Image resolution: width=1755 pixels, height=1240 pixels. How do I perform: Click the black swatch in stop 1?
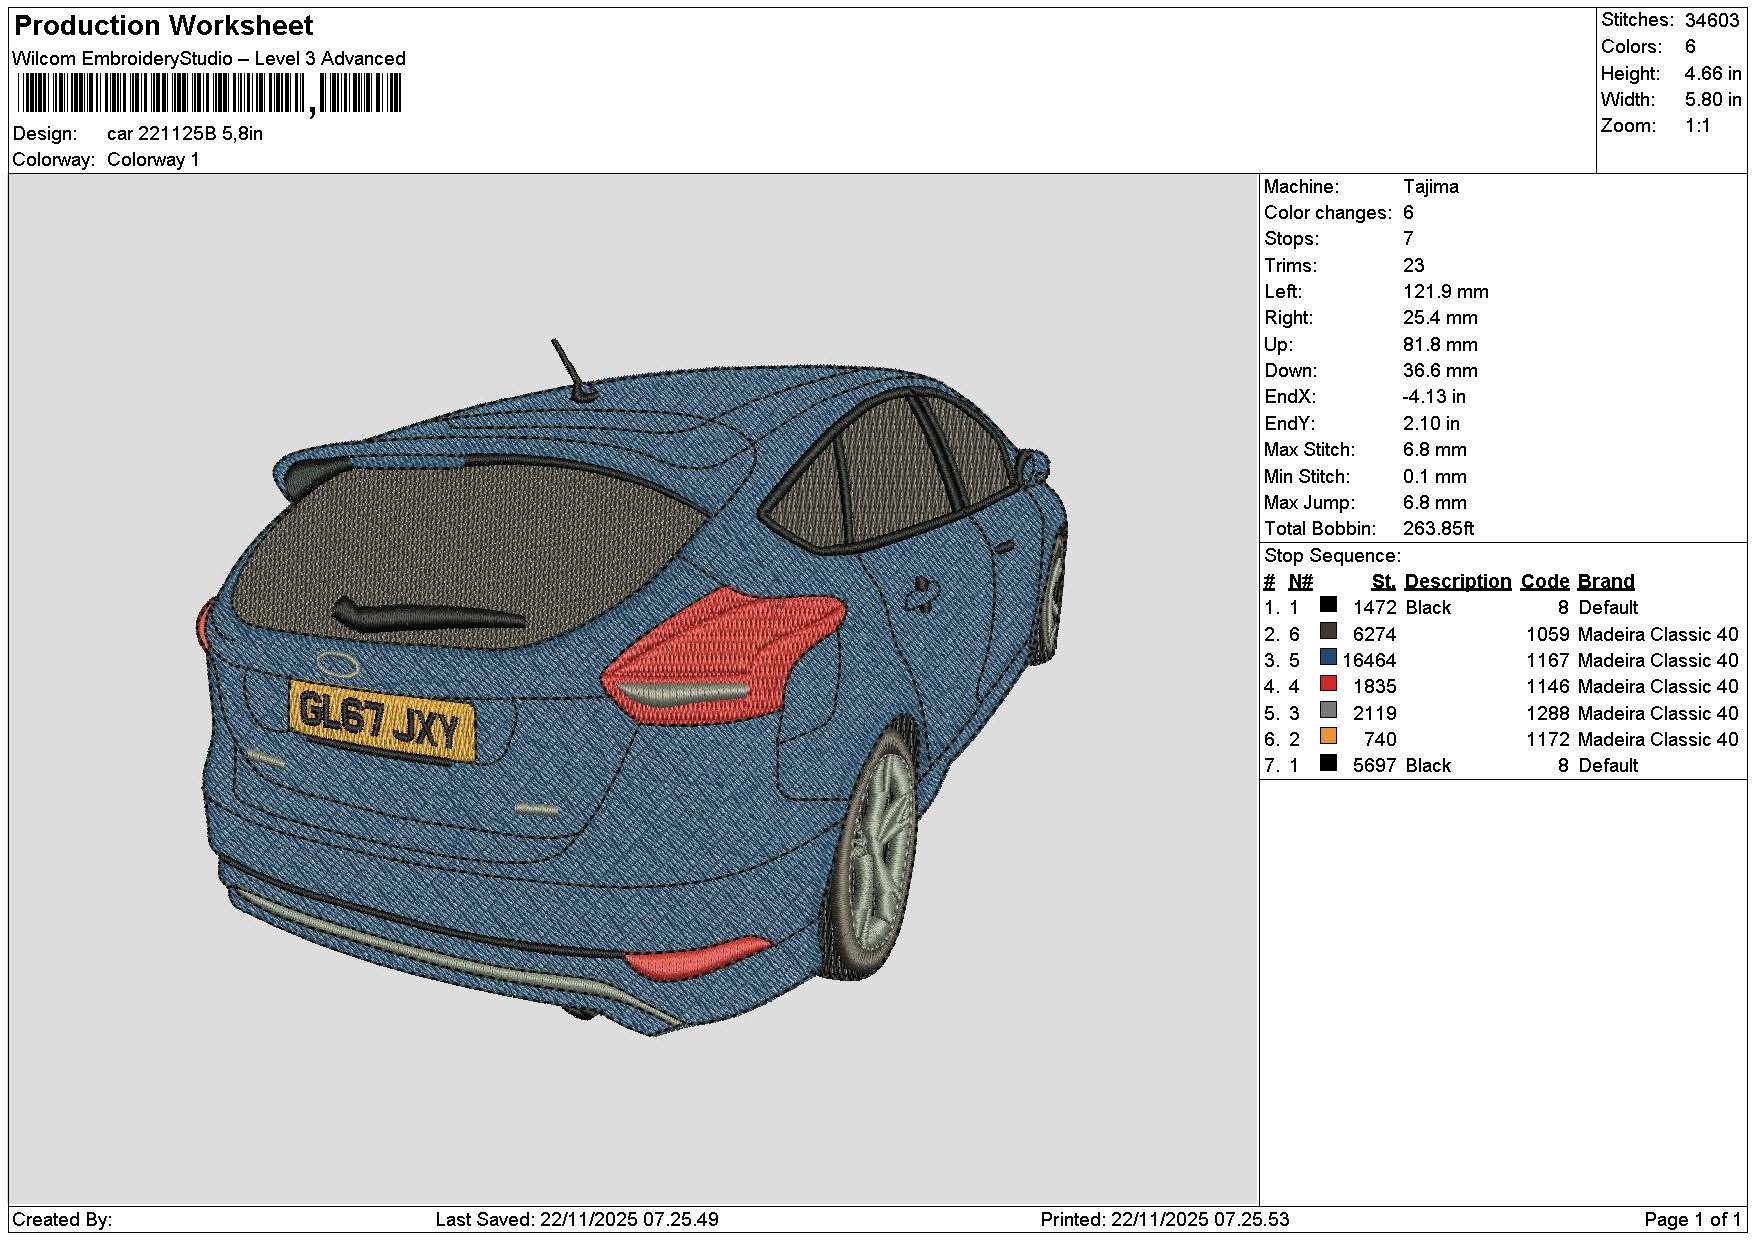[x=1328, y=605]
